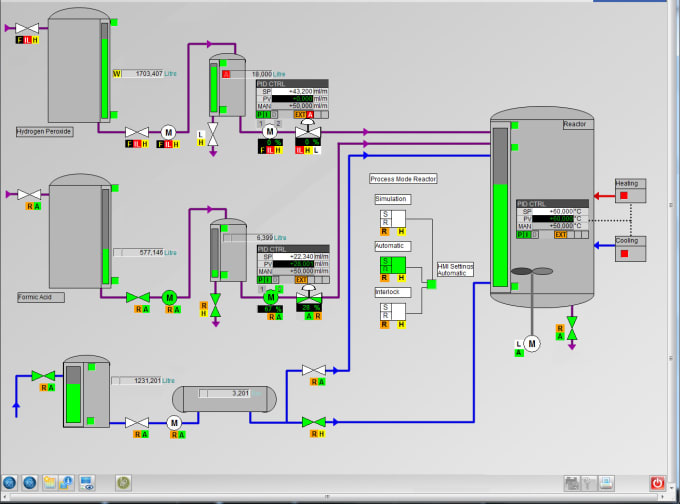Click the second blue globe toolbar icon
The image size is (680, 504).
click(29, 482)
